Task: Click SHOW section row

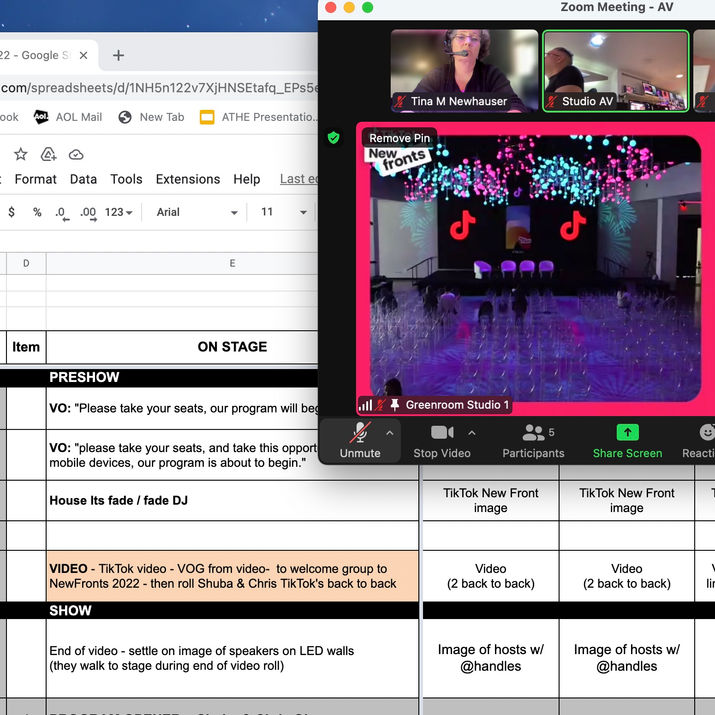Action: pos(209,611)
